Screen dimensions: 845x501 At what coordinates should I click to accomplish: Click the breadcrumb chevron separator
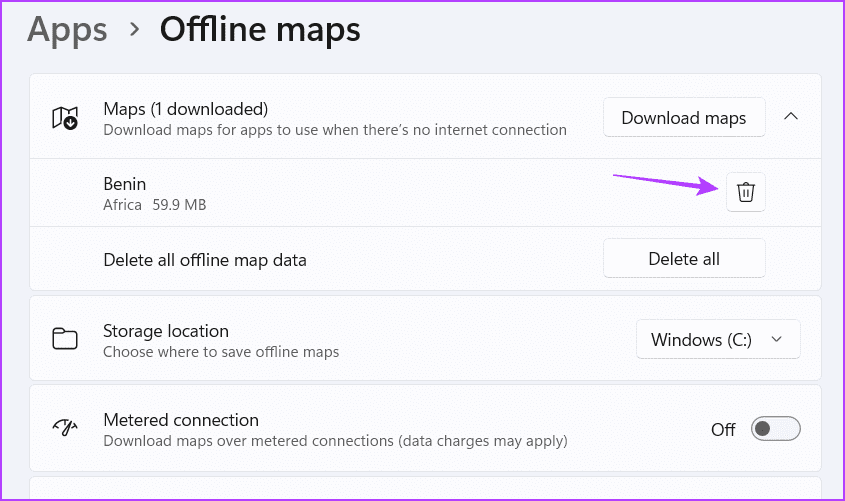point(134,29)
